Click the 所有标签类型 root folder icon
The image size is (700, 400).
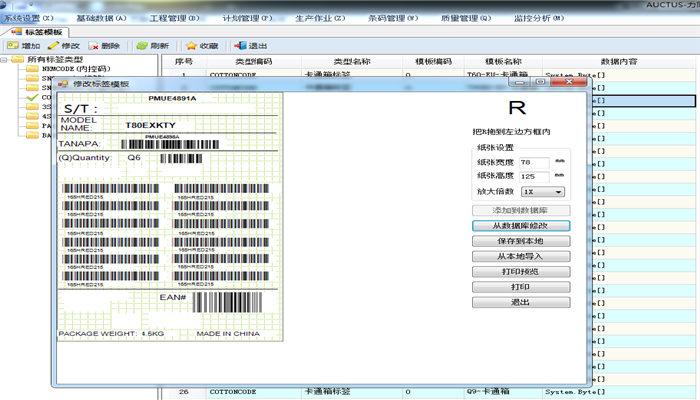(17, 59)
